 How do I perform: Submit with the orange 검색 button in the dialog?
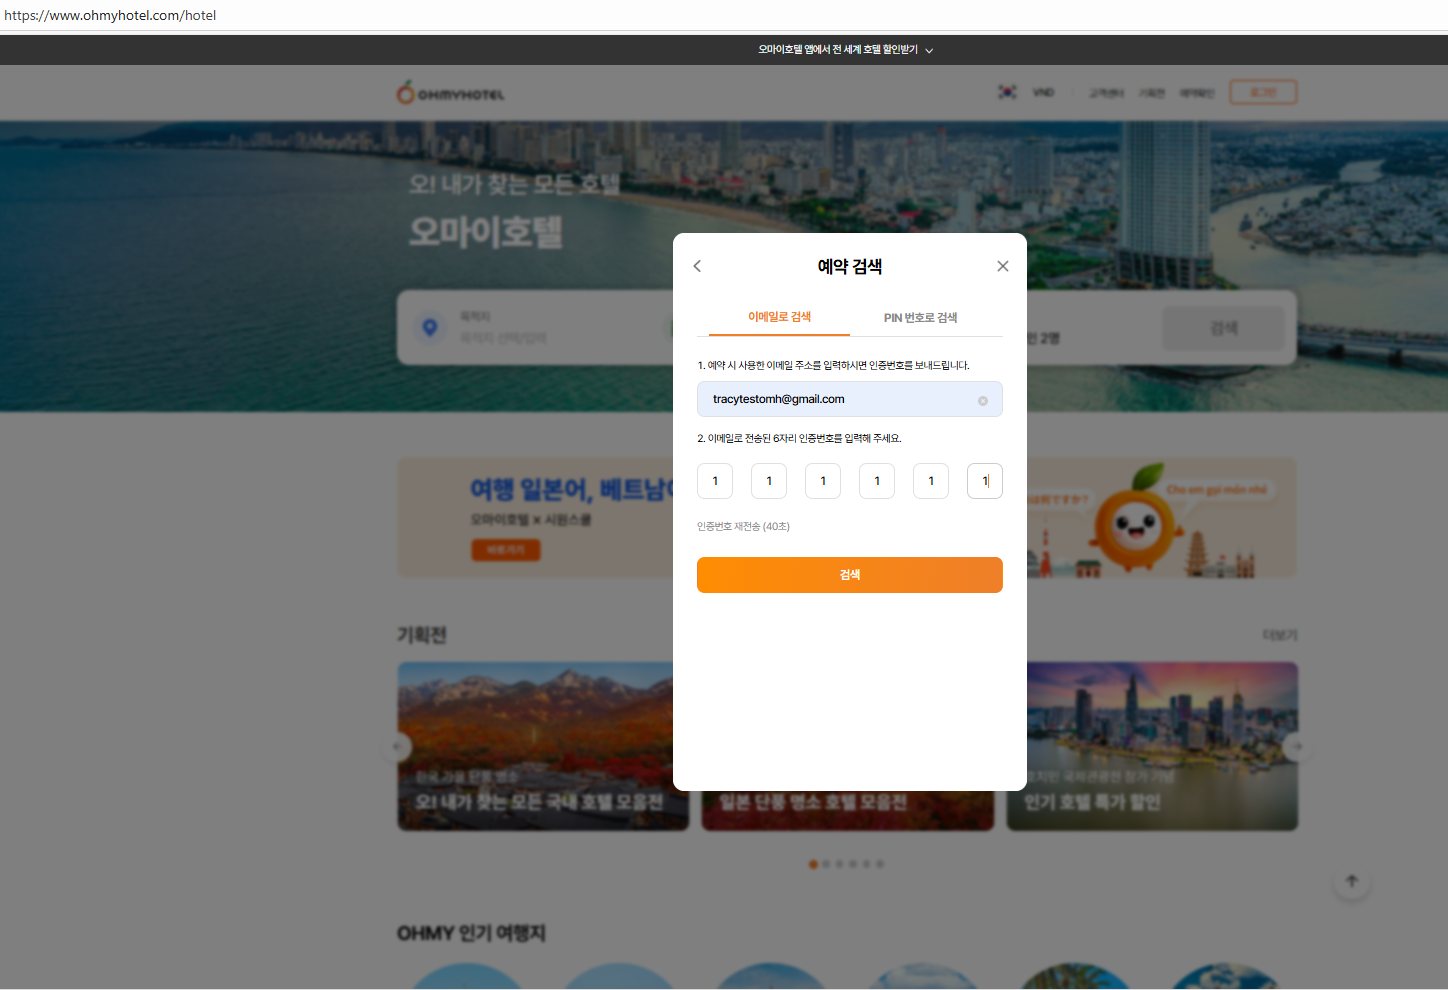(849, 575)
